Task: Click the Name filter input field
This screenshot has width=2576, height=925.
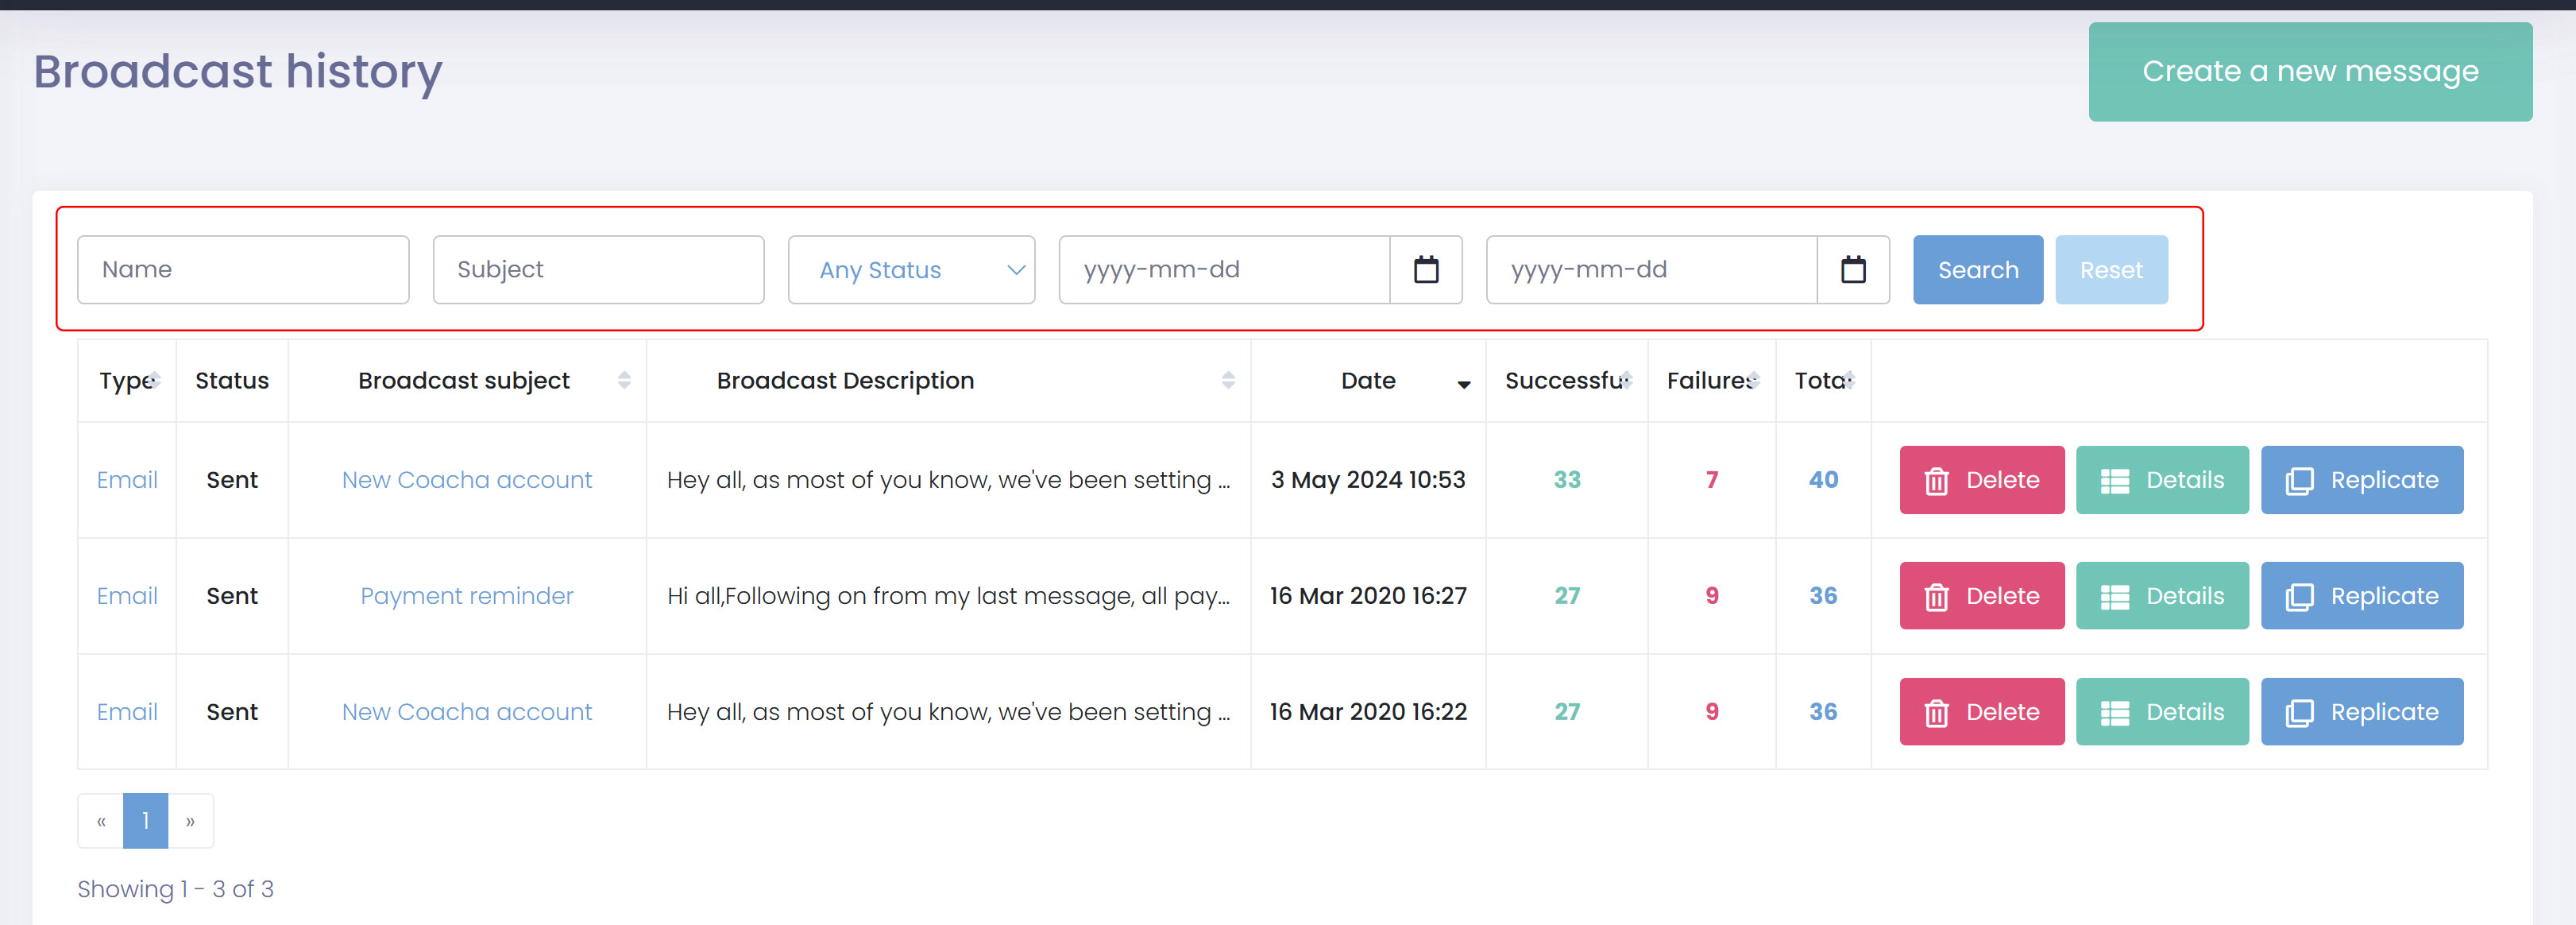Action: (x=243, y=270)
